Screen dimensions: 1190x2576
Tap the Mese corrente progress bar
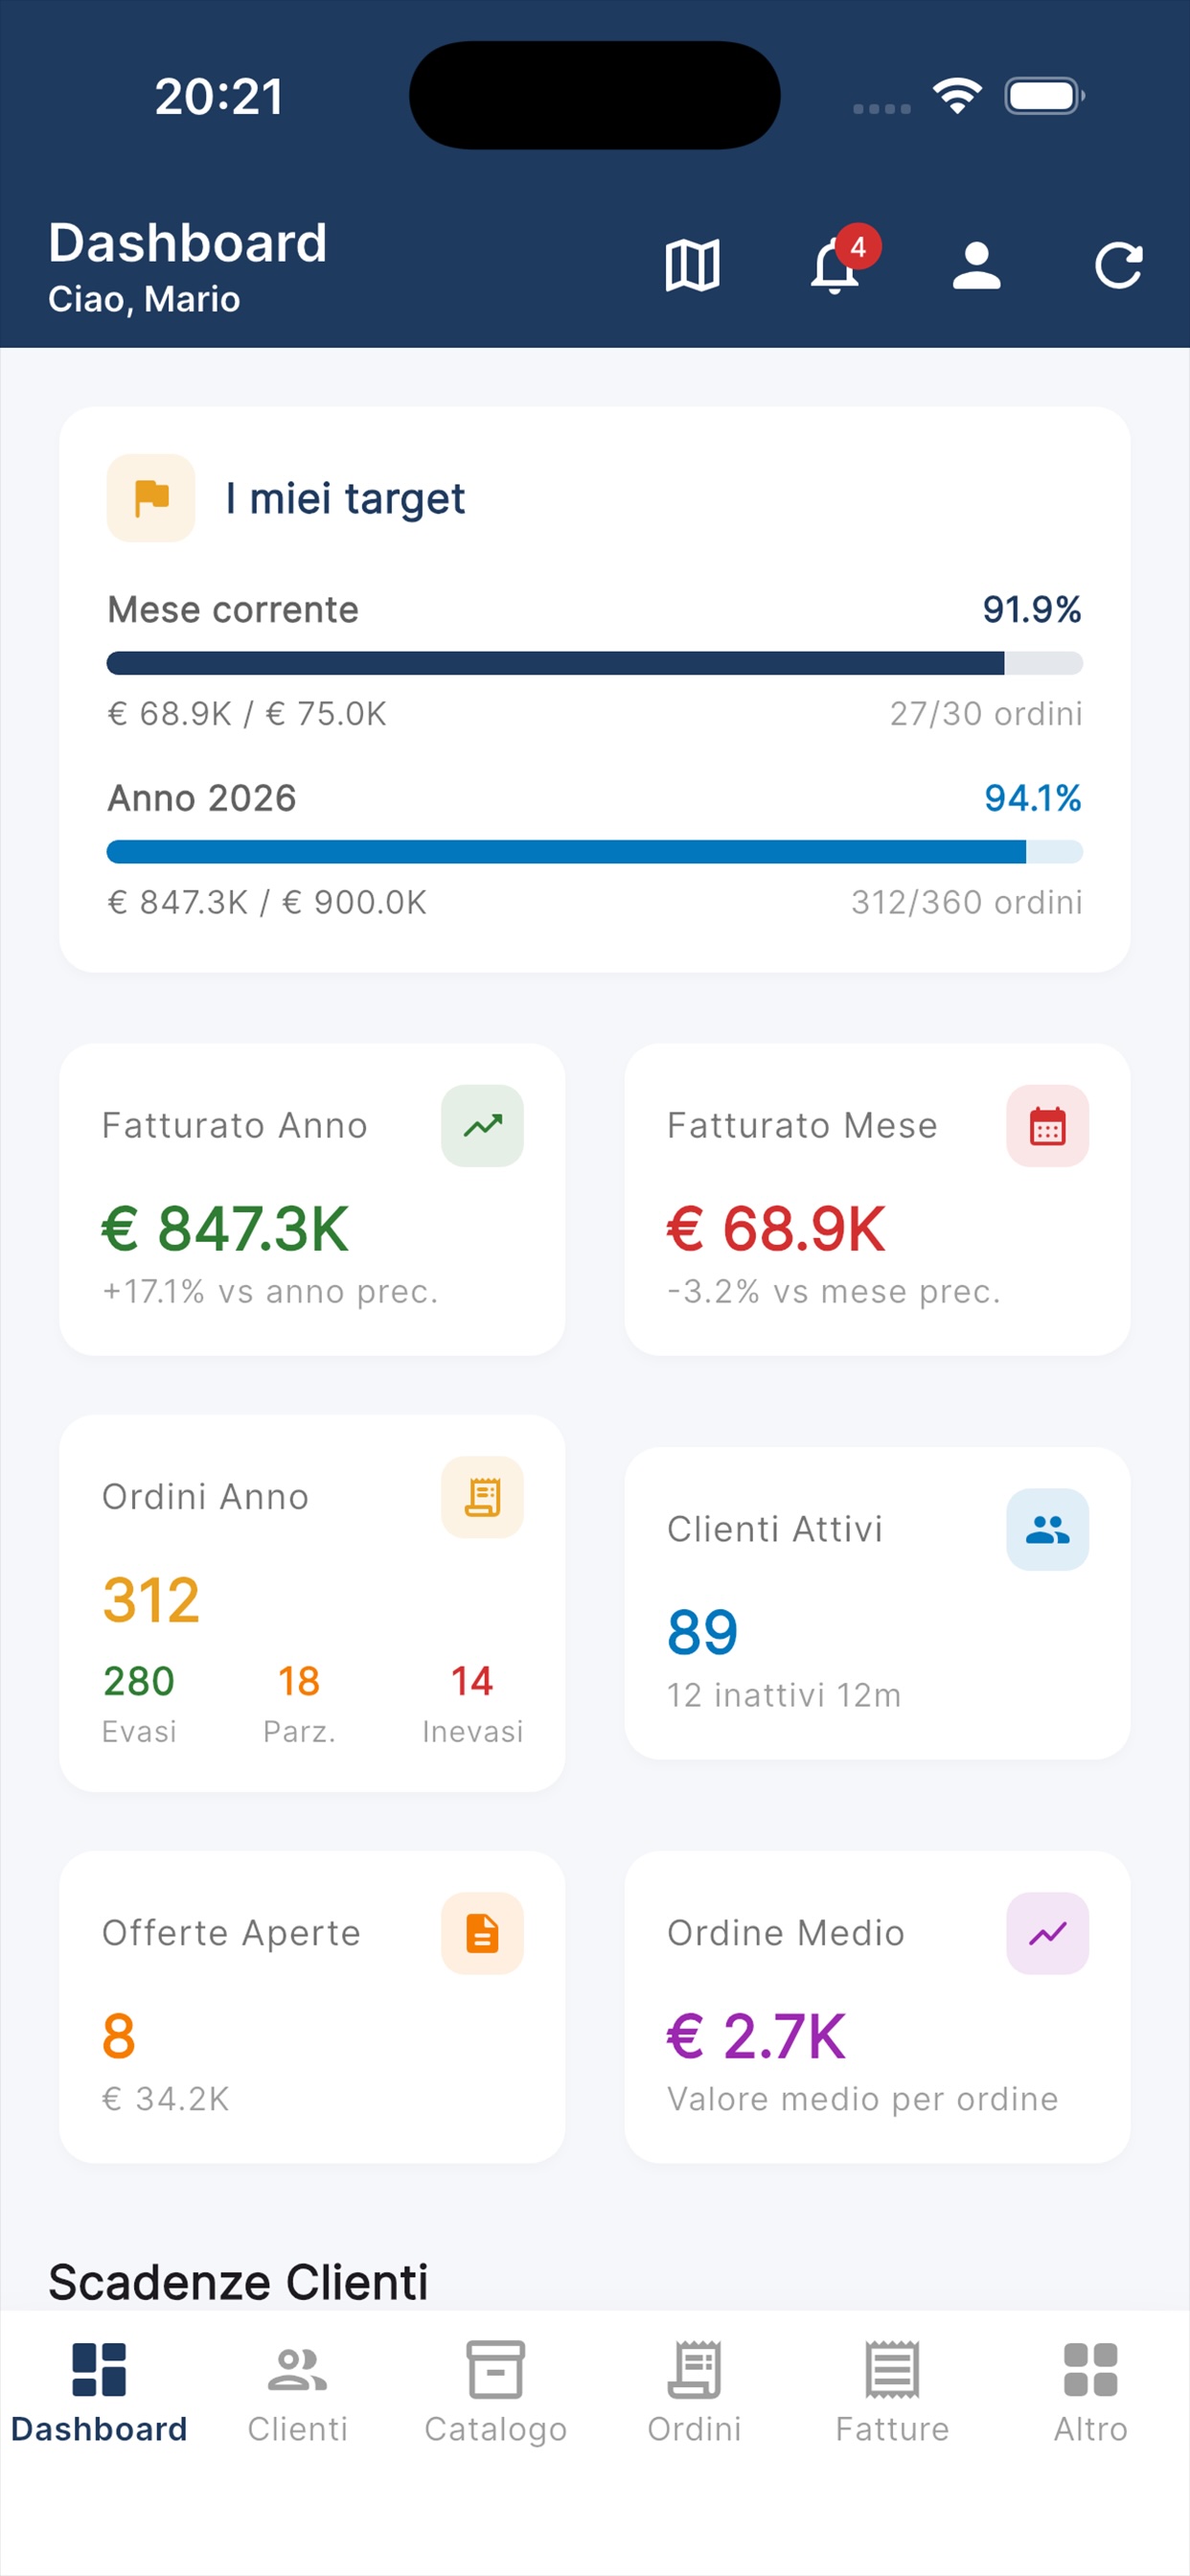[x=595, y=663]
